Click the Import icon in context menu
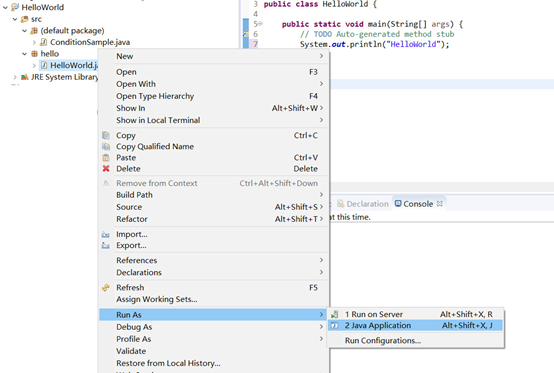This screenshot has width=554, height=373. pos(106,234)
